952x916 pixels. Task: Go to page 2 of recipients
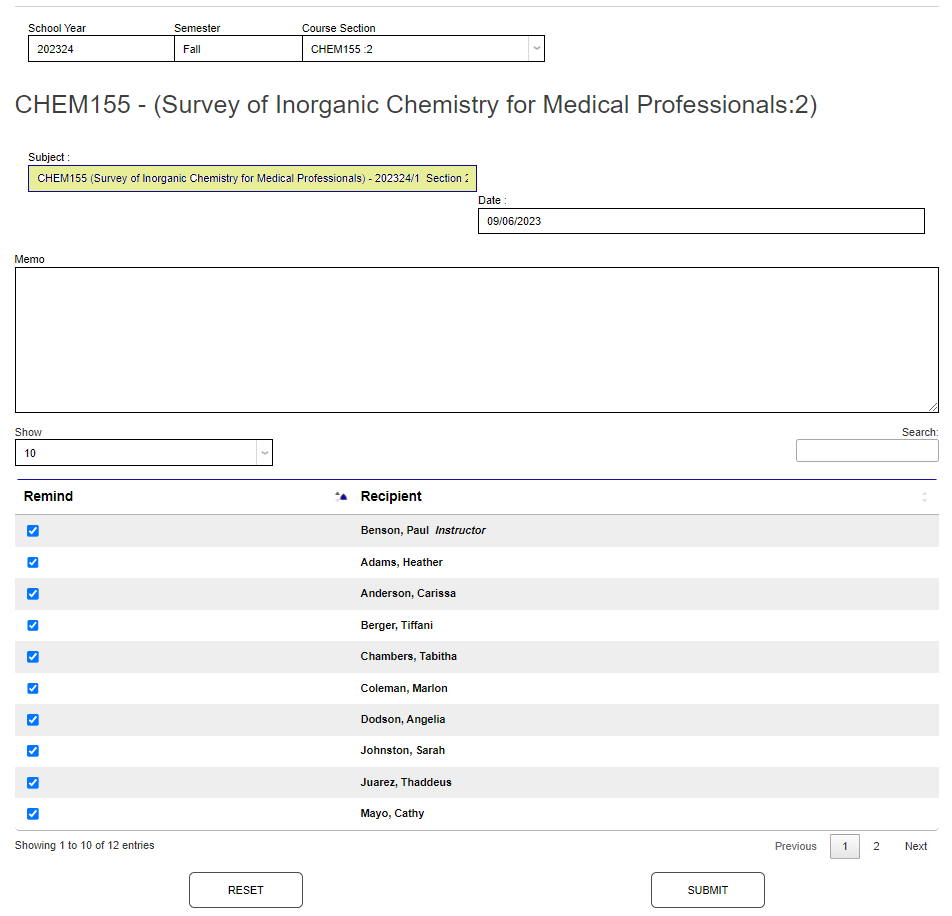(x=876, y=846)
